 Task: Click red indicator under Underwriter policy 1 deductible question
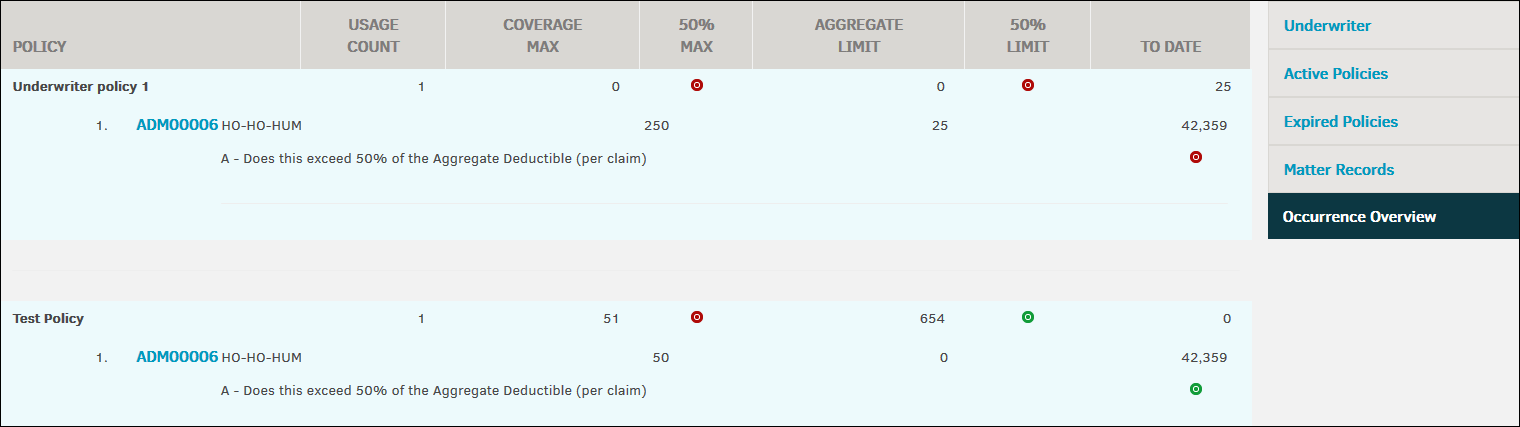click(x=1195, y=157)
